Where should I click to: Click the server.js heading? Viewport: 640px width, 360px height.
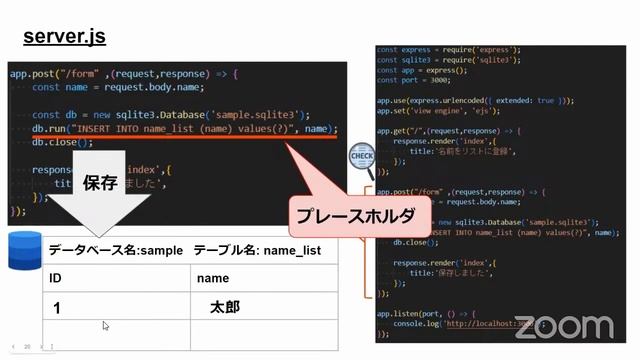pyautogui.click(x=64, y=36)
